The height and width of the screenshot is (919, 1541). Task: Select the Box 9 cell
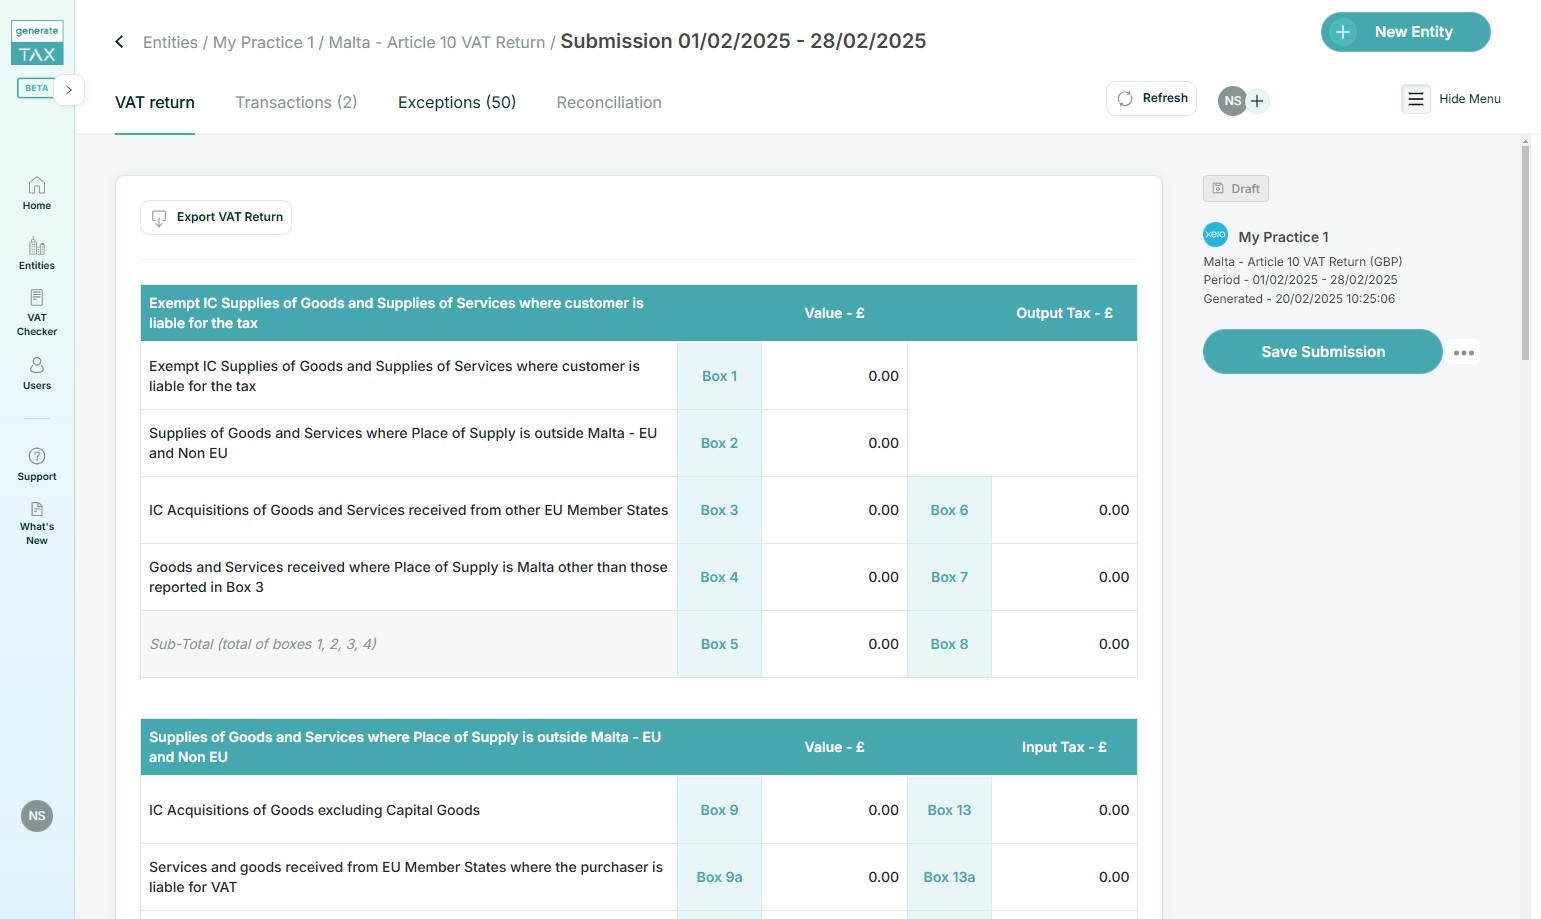pyautogui.click(x=719, y=810)
